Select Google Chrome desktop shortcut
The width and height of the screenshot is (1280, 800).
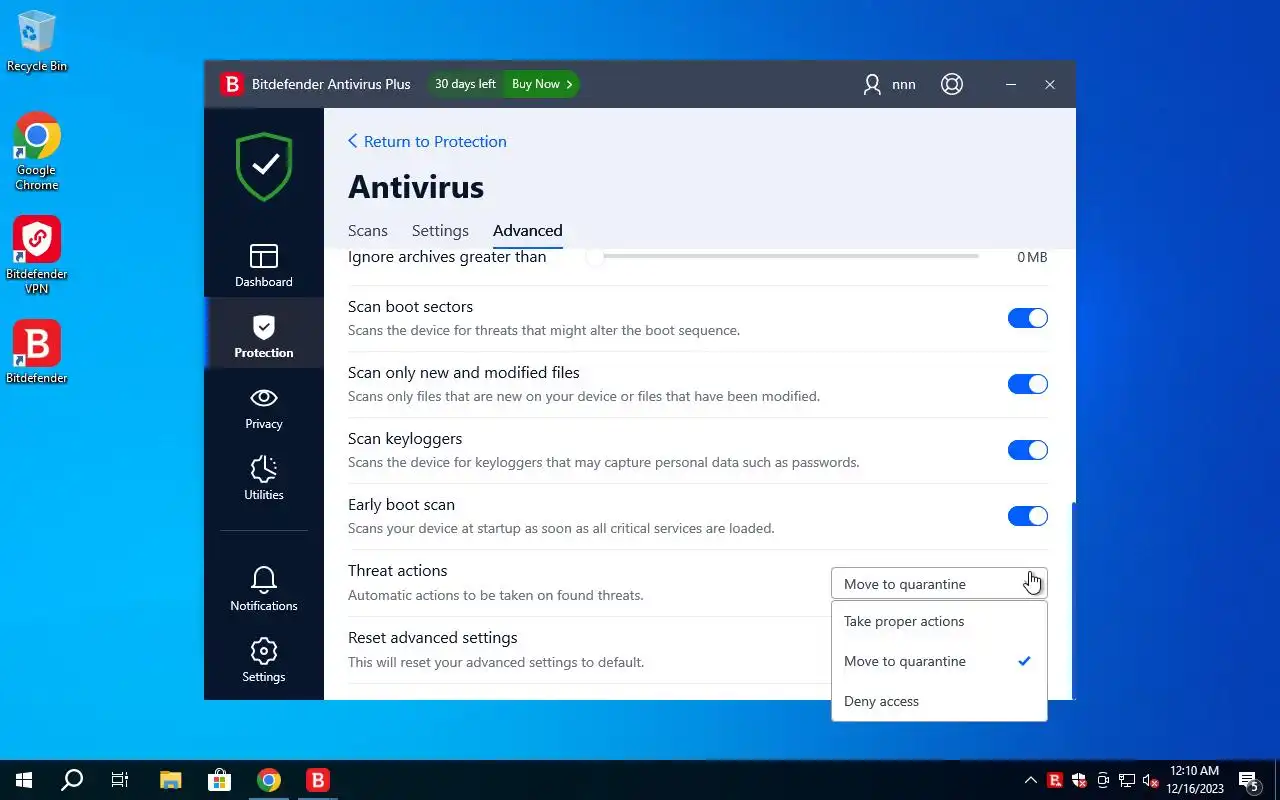[37, 151]
